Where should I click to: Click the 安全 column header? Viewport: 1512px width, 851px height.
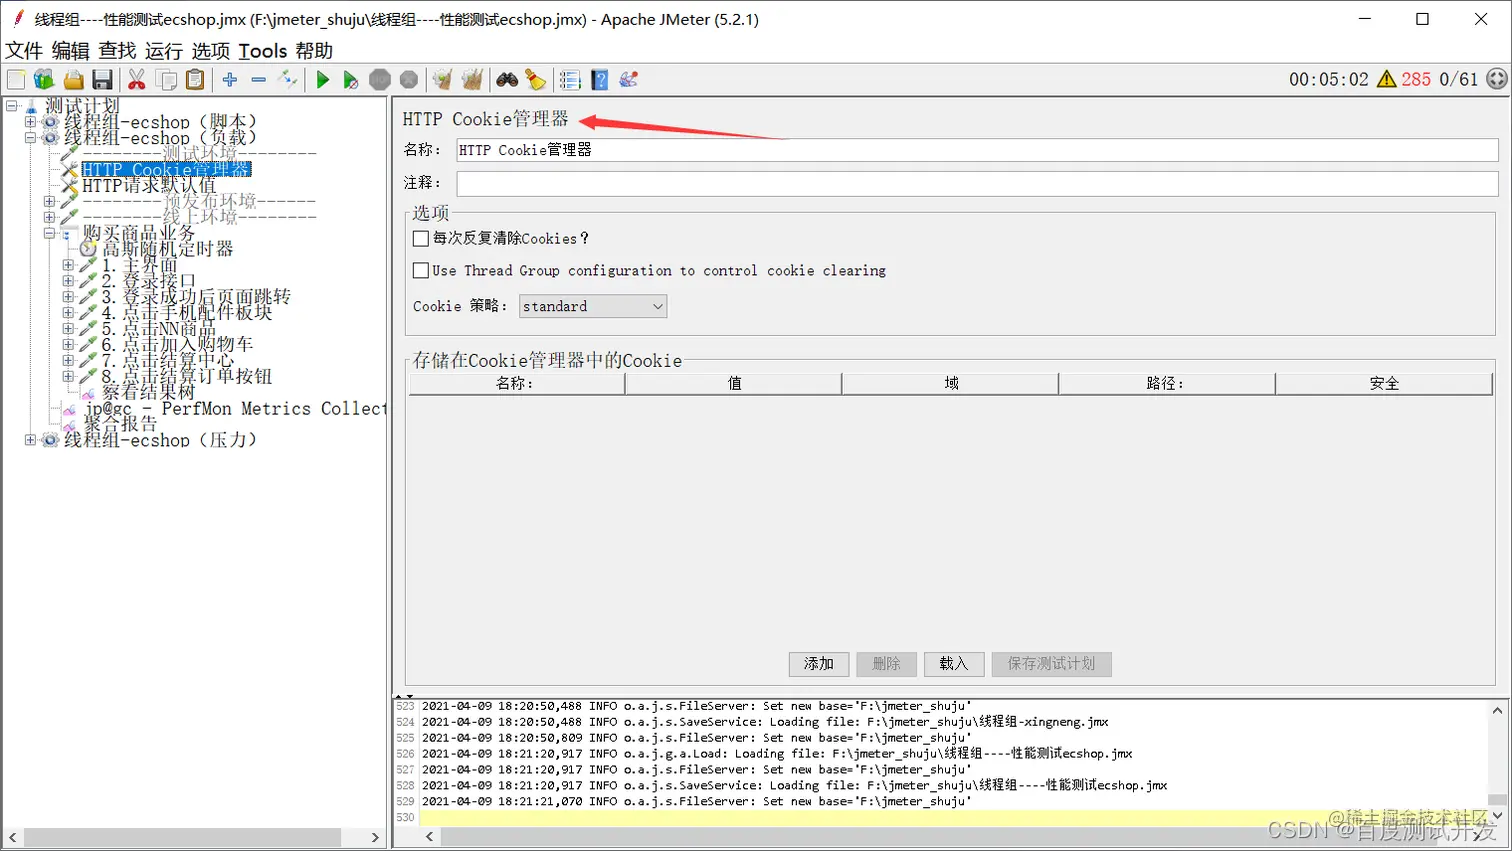click(1384, 384)
